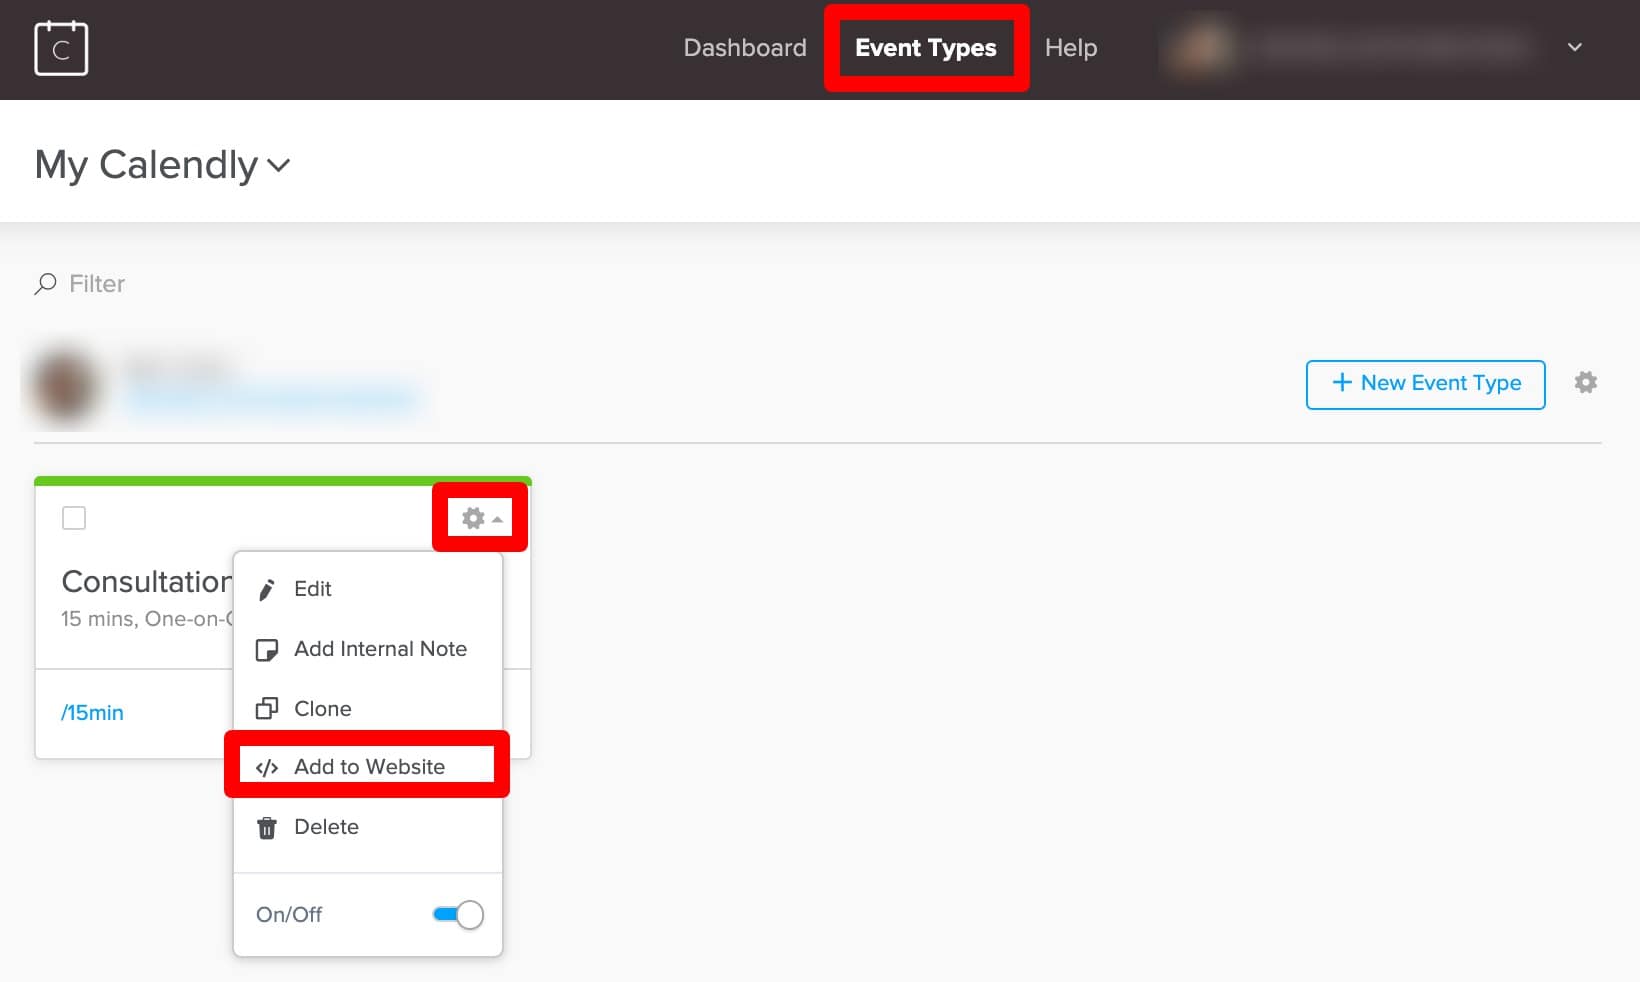The image size is (1640, 982).
Task: Click the Clone duplicate icon
Action: point(267,709)
